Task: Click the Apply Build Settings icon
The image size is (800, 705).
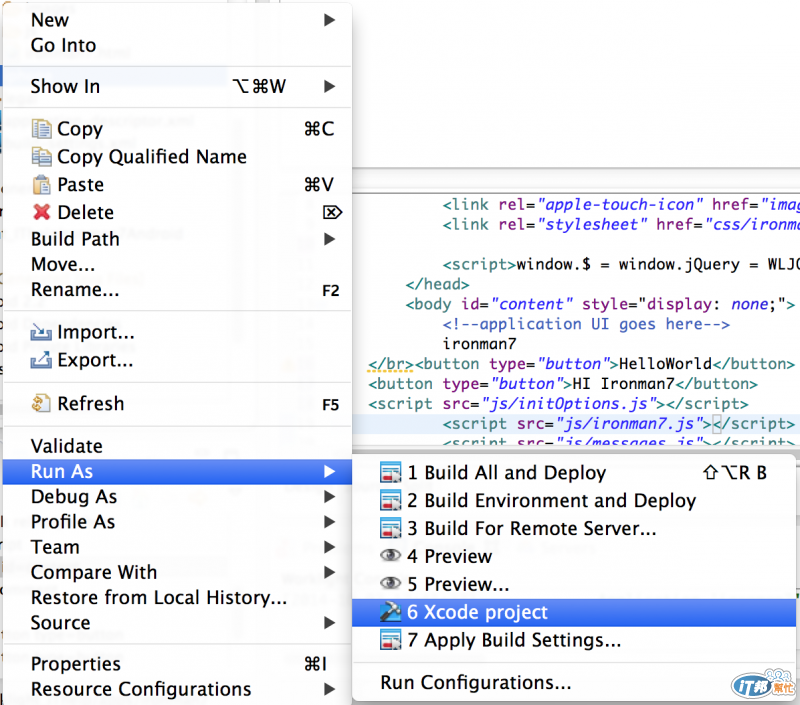Action: pyautogui.click(x=390, y=640)
